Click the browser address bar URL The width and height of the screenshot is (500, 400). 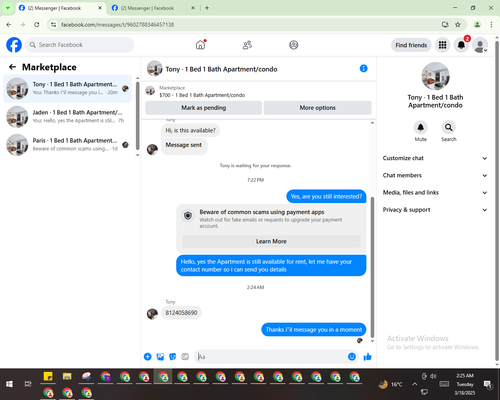pos(117,25)
